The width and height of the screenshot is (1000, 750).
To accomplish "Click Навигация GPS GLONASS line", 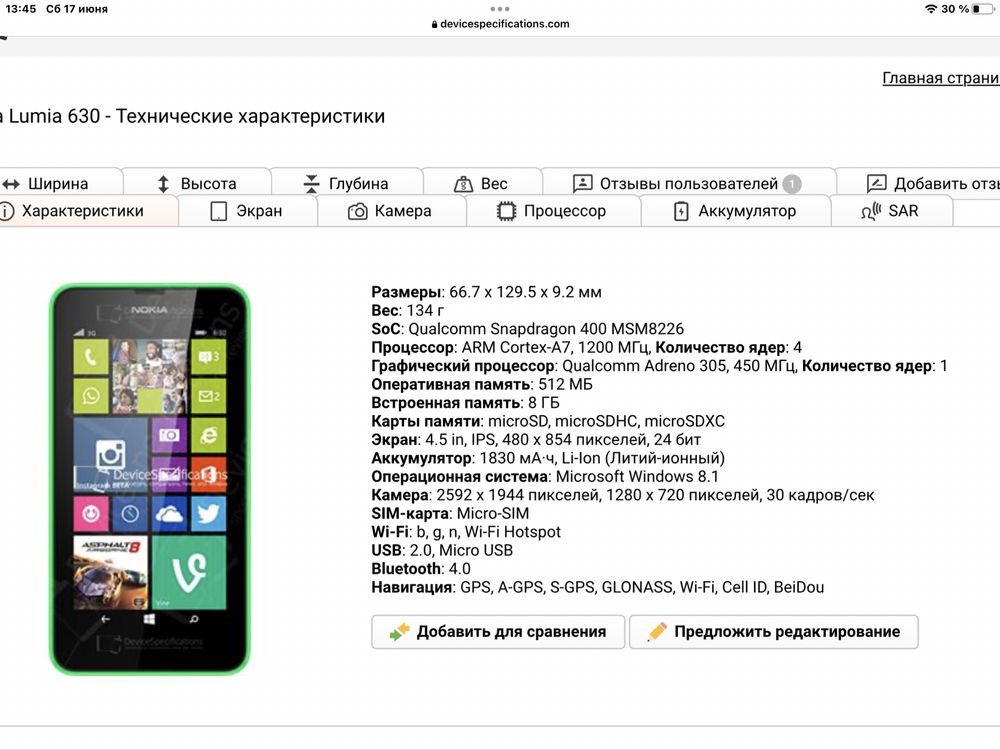I will pos(598,588).
